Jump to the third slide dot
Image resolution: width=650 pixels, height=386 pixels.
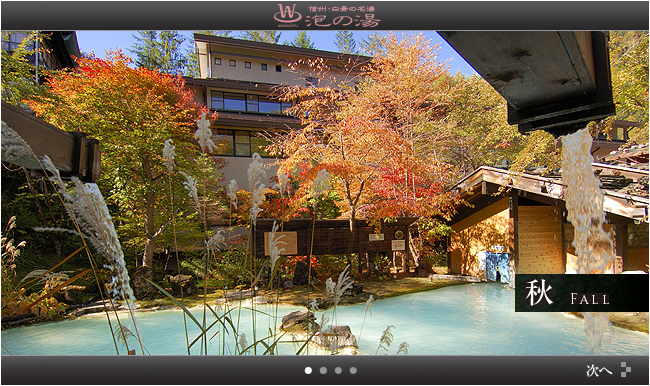pos(338,371)
